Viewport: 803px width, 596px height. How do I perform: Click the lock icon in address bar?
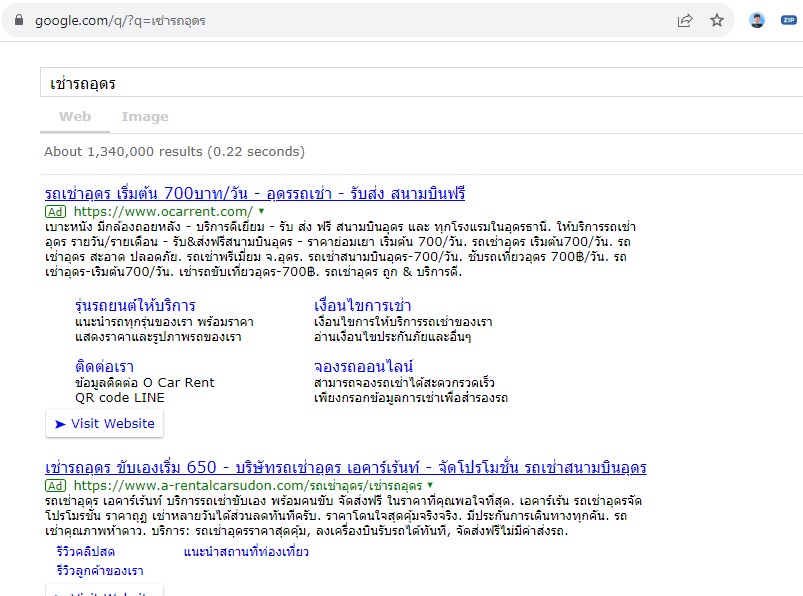[19, 20]
